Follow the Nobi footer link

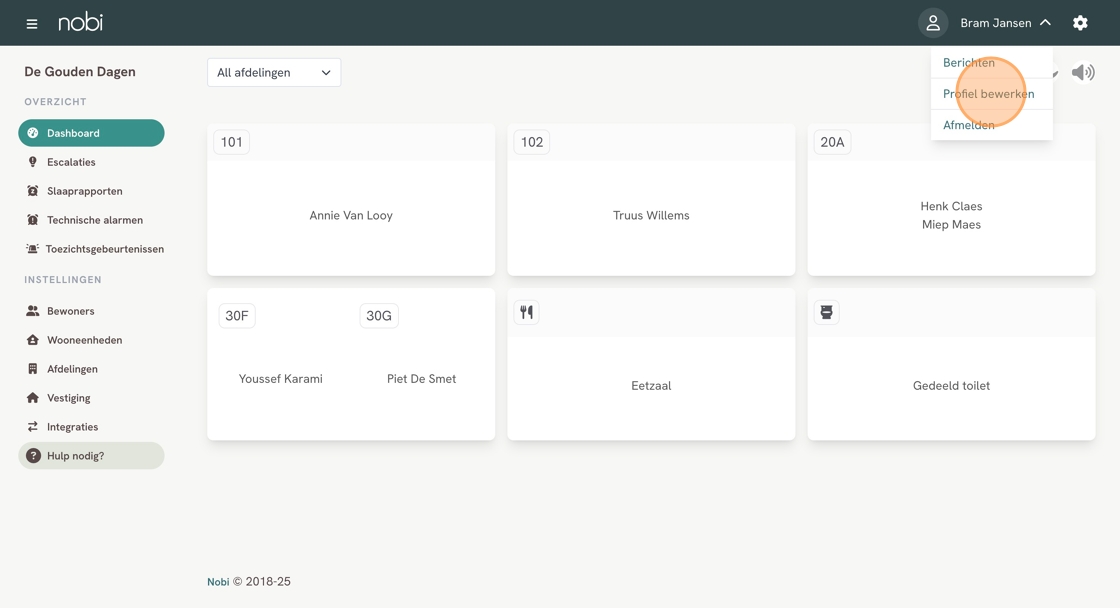(x=218, y=582)
